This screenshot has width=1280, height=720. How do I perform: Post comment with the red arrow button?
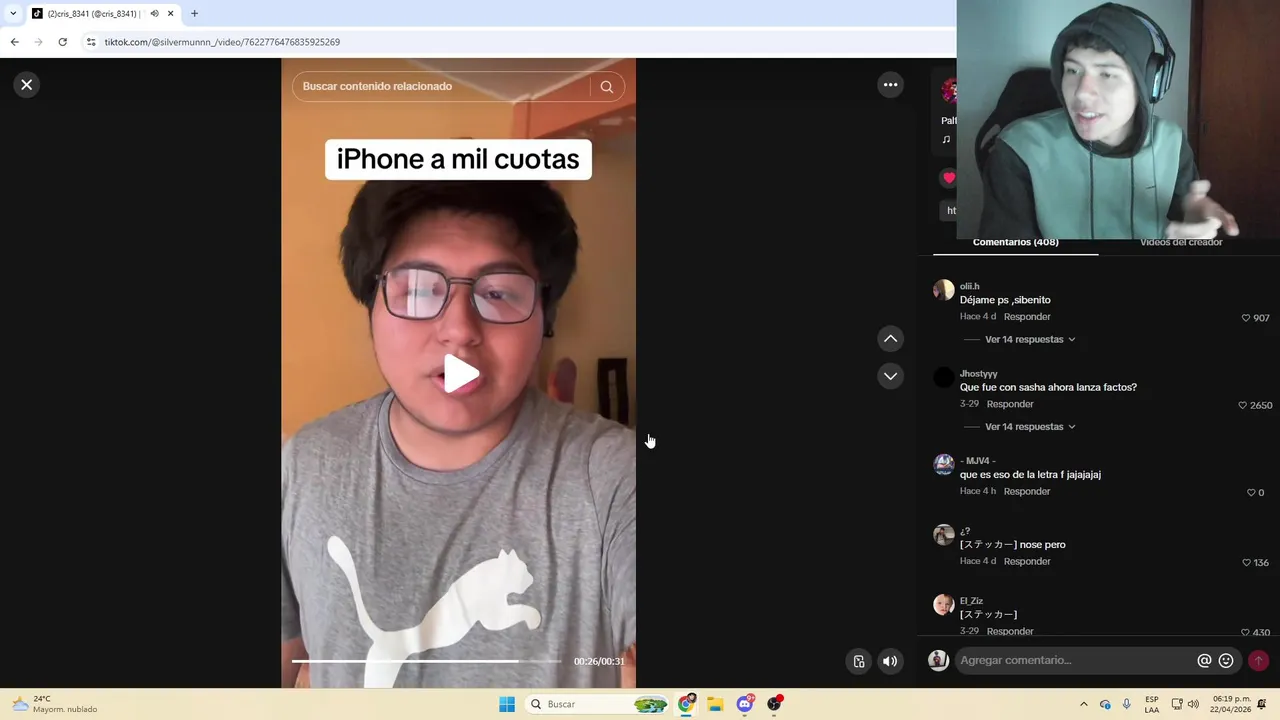pyautogui.click(x=1258, y=661)
